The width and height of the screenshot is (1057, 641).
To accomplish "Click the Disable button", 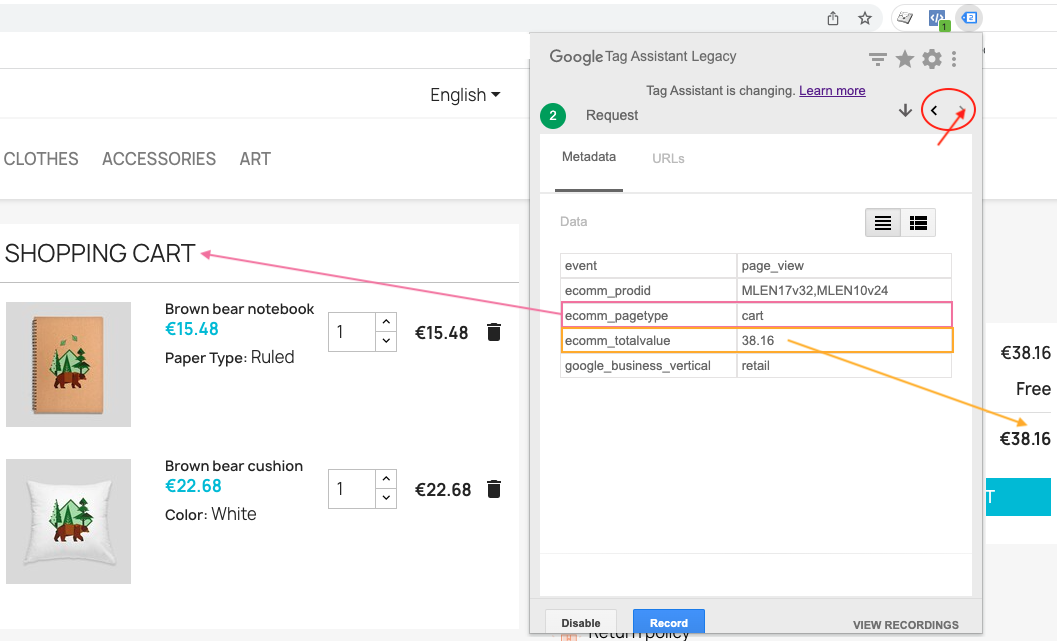I will [581, 622].
